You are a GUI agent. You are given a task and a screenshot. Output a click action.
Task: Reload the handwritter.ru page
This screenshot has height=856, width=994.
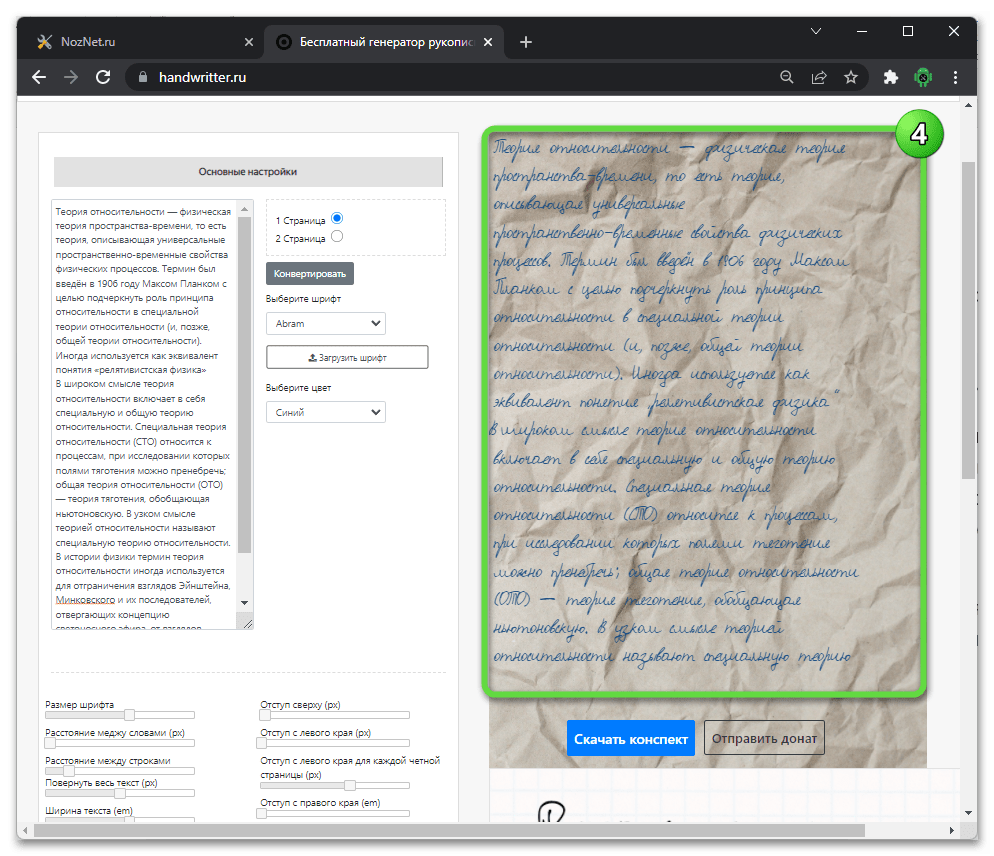[x=102, y=77]
